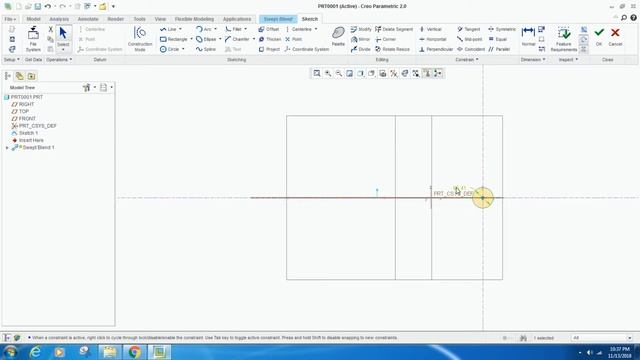
Task: Cancel the sketch
Action: point(615,37)
